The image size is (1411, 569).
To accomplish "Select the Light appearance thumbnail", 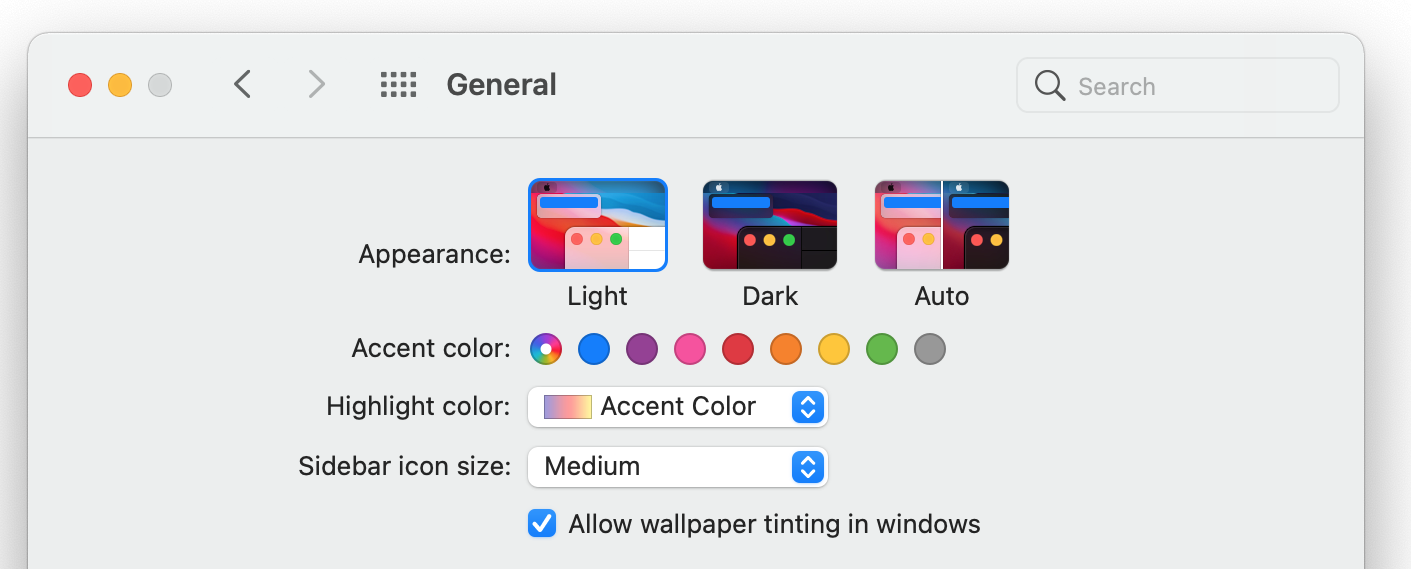I will coord(597,225).
